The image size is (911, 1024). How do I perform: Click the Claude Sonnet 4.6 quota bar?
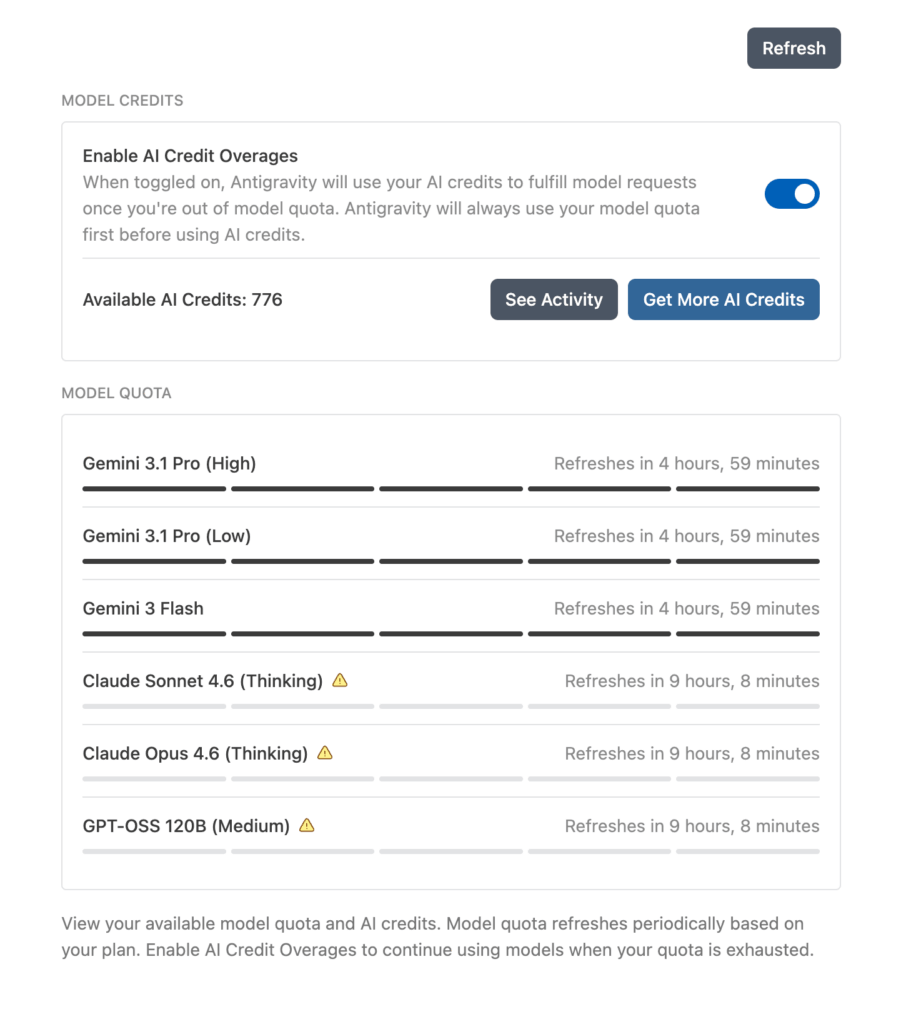coord(450,706)
